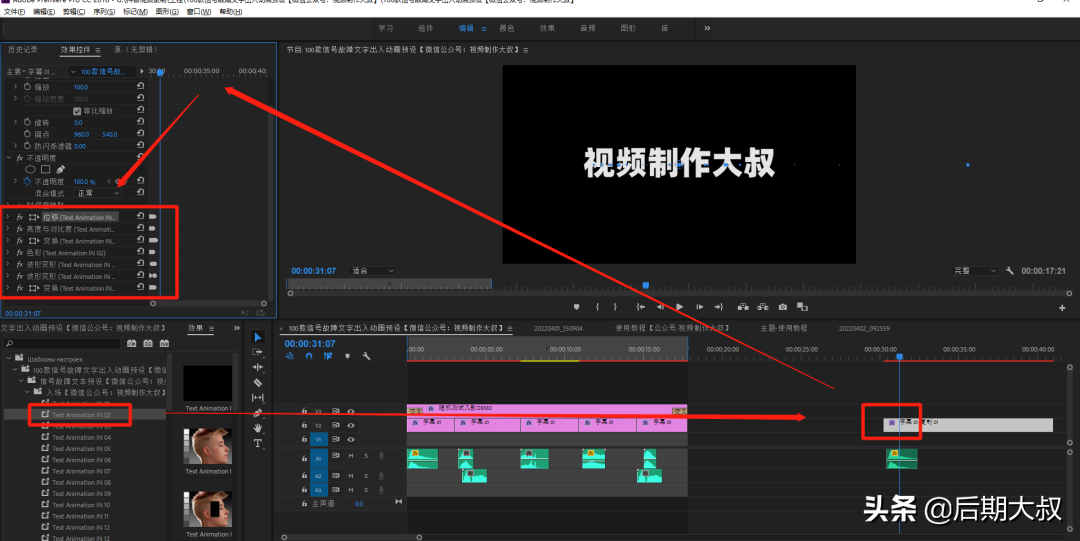The height and width of the screenshot is (541, 1080).
Task: Create elliptical opacity mask
Action: pyautogui.click(x=30, y=170)
